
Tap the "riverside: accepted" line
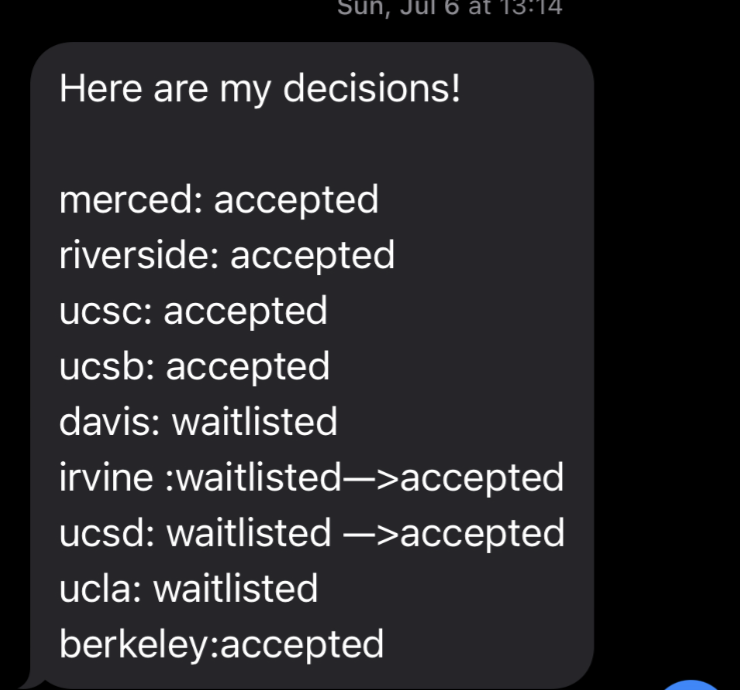(227, 255)
